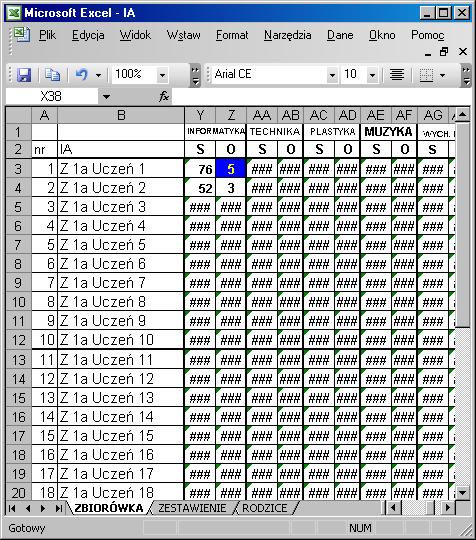The image size is (476, 540).
Task: Select column AE header
Action: point(375,115)
